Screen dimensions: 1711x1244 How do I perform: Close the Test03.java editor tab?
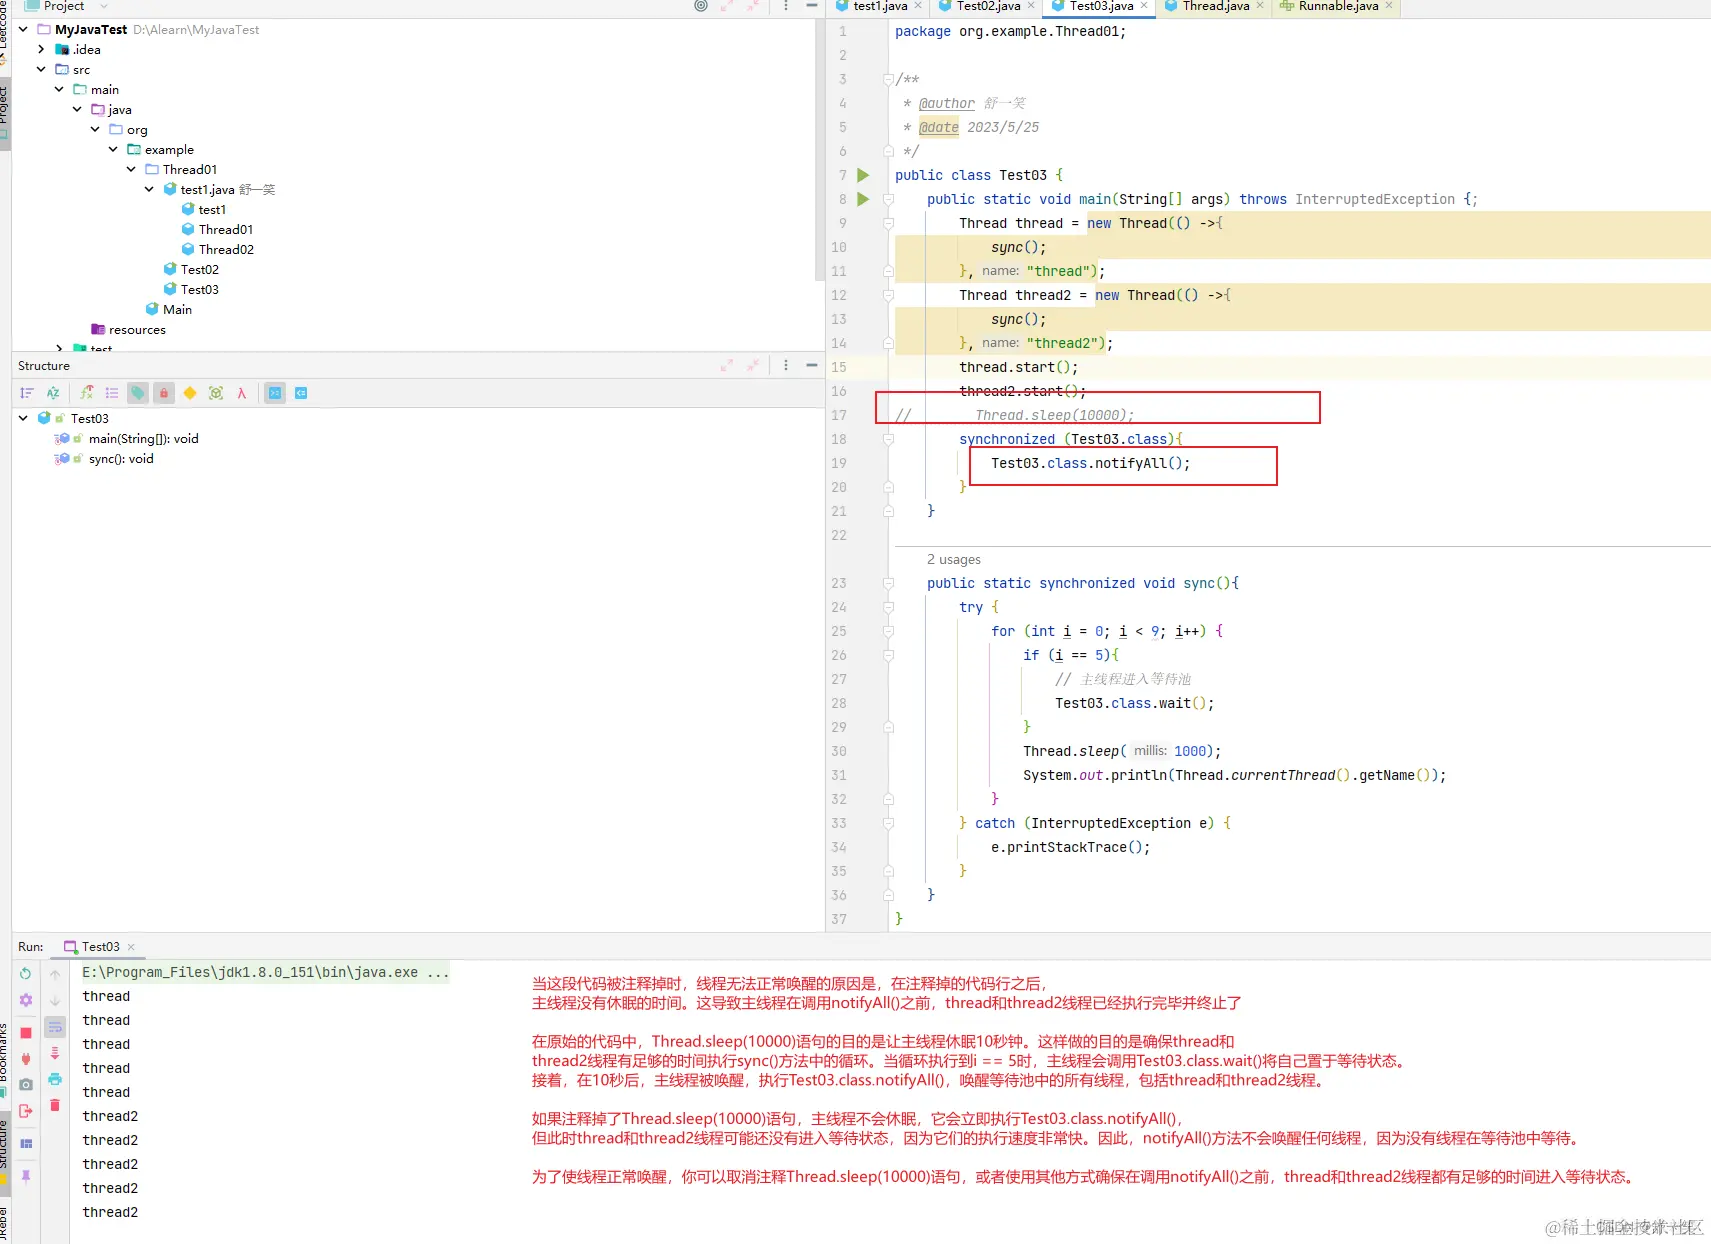1144,6
